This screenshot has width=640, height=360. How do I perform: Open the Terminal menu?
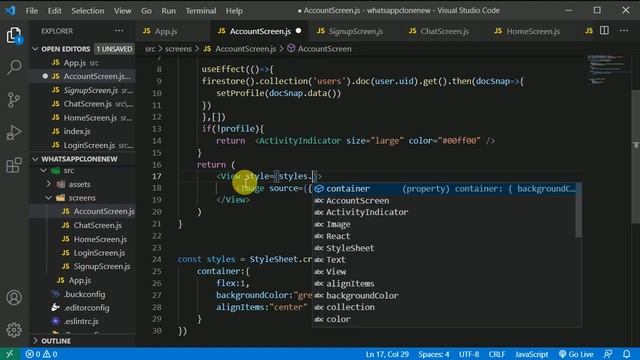click(x=201, y=11)
